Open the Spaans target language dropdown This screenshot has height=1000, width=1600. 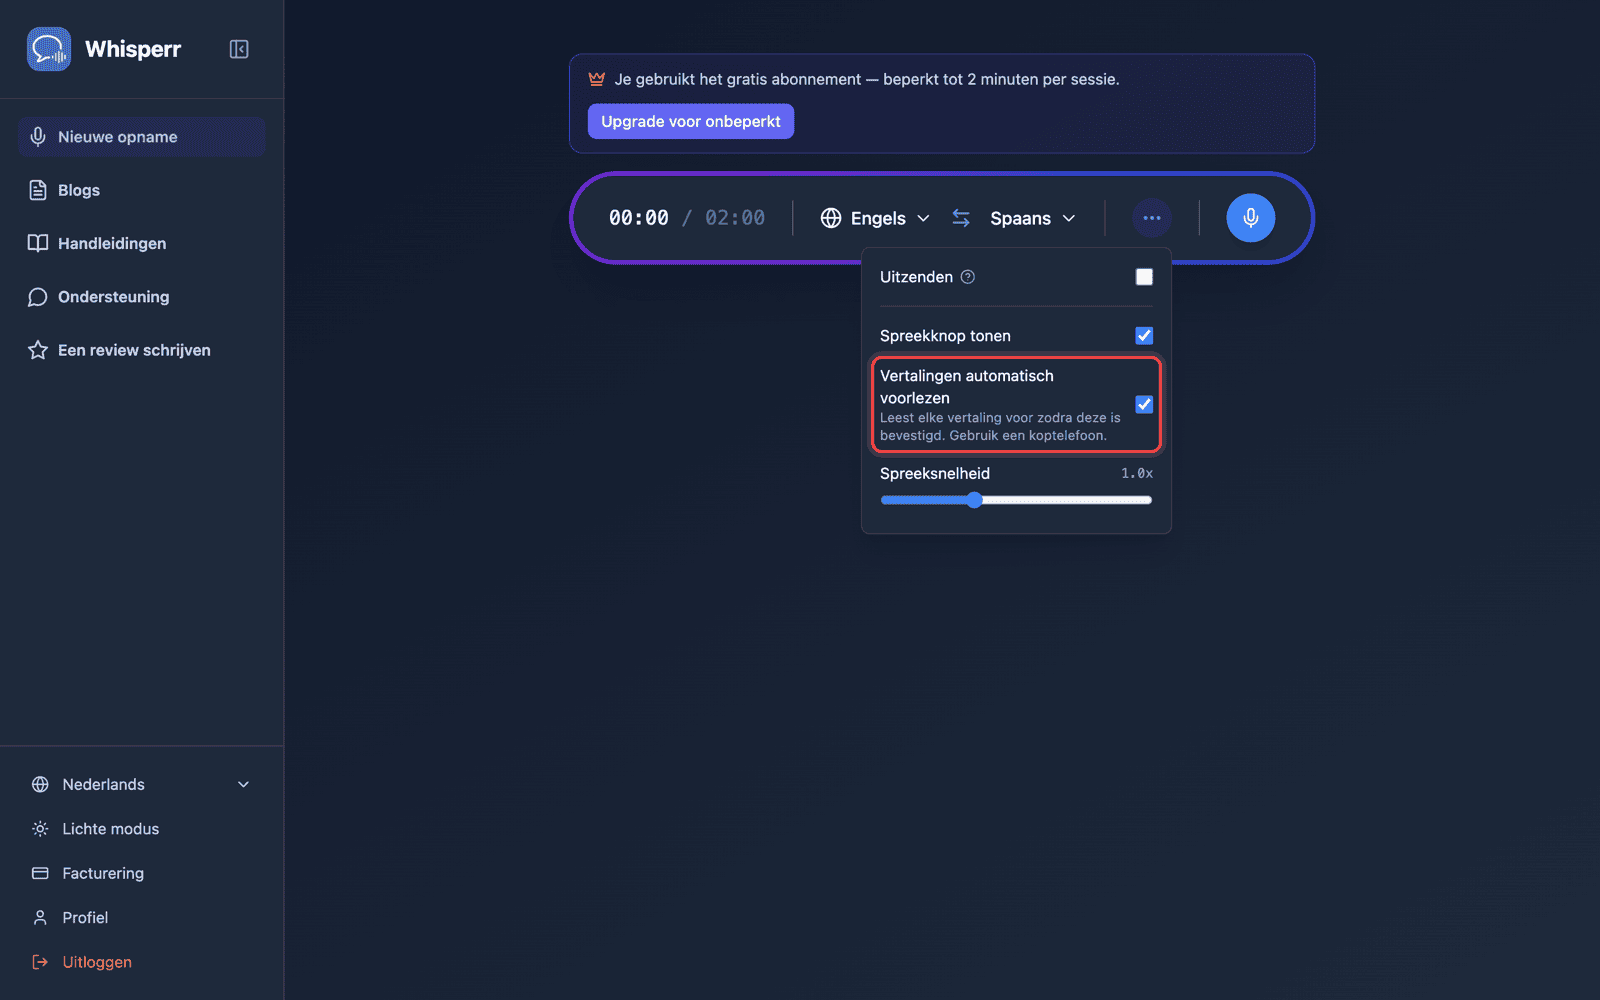[x=1033, y=218]
